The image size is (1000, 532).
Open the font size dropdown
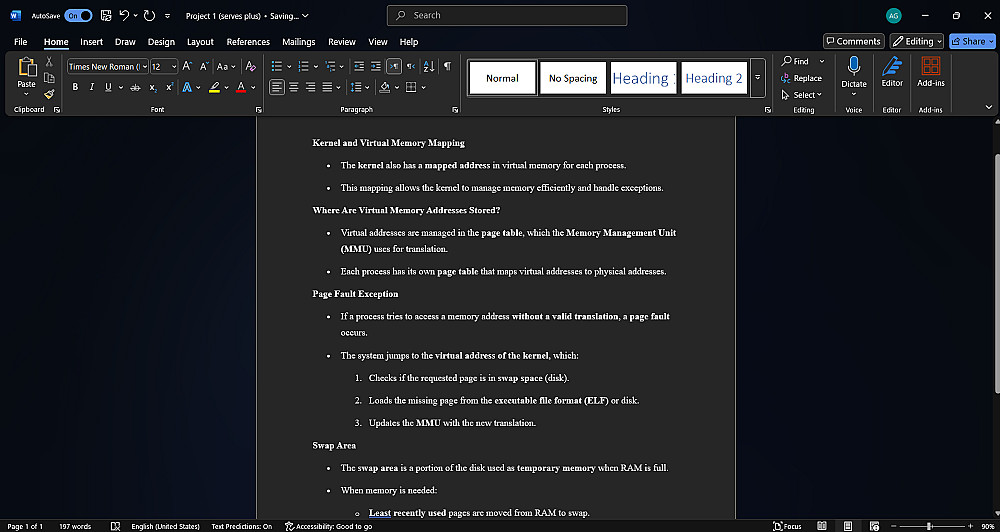coord(174,66)
